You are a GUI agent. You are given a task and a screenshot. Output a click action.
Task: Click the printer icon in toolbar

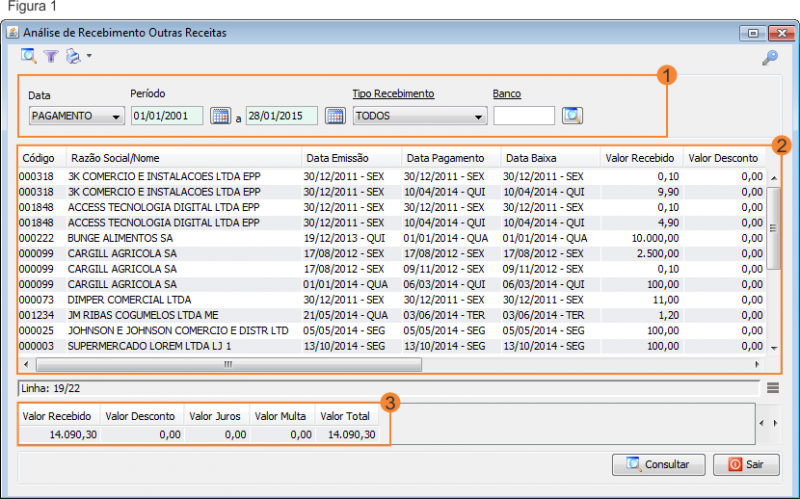73,56
